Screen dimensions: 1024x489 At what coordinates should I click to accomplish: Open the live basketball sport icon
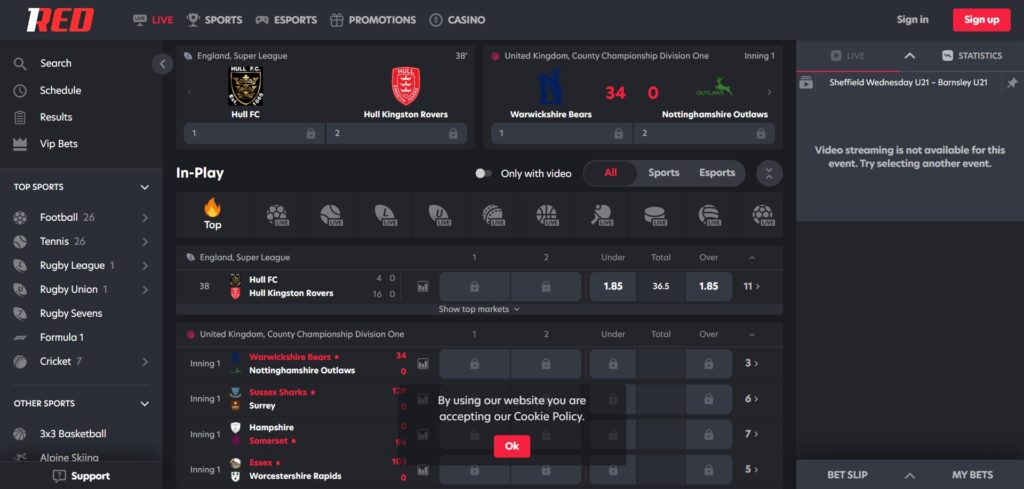click(546, 214)
